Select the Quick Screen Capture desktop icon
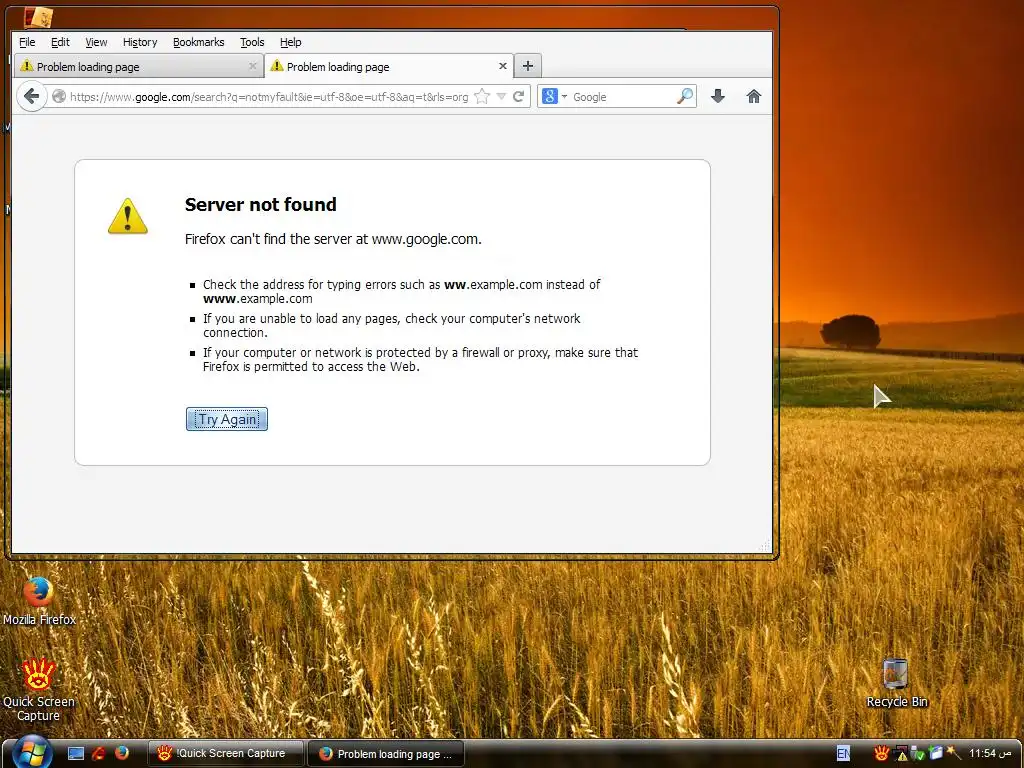Image resolution: width=1024 pixels, height=768 pixels. coord(39,690)
